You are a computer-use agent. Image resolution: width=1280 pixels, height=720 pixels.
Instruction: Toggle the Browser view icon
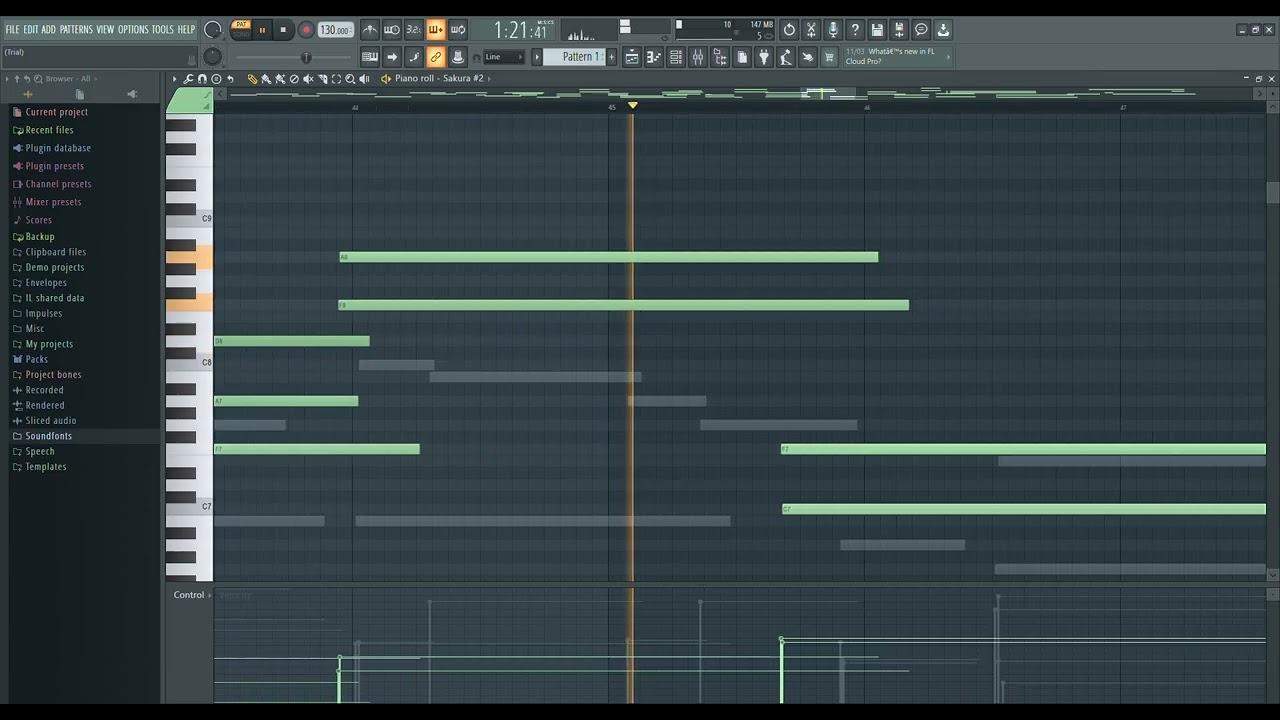pyautogui.click(x=720, y=57)
